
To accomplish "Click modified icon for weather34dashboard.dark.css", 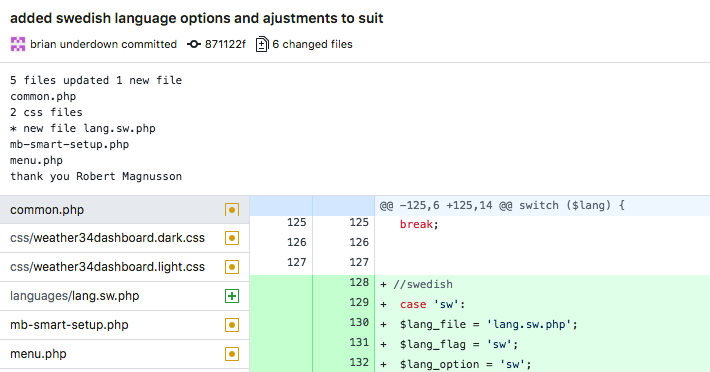I will tap(232, 238).
